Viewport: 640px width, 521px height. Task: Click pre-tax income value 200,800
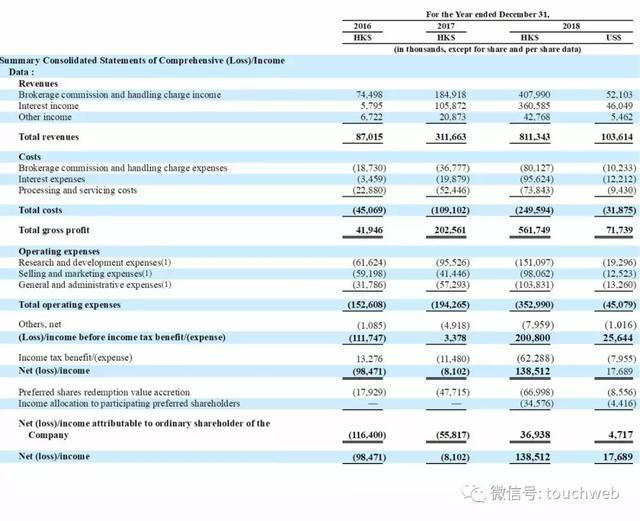[534, 338]
